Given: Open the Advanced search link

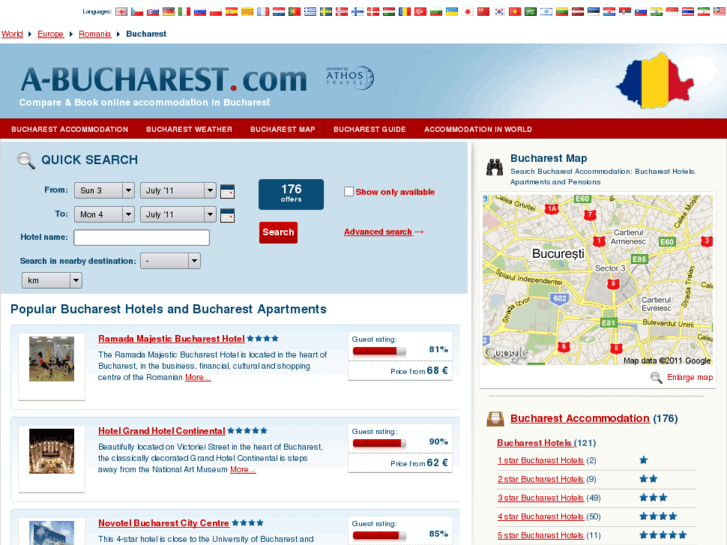Looking at the screenshot, I should [378, 232].
